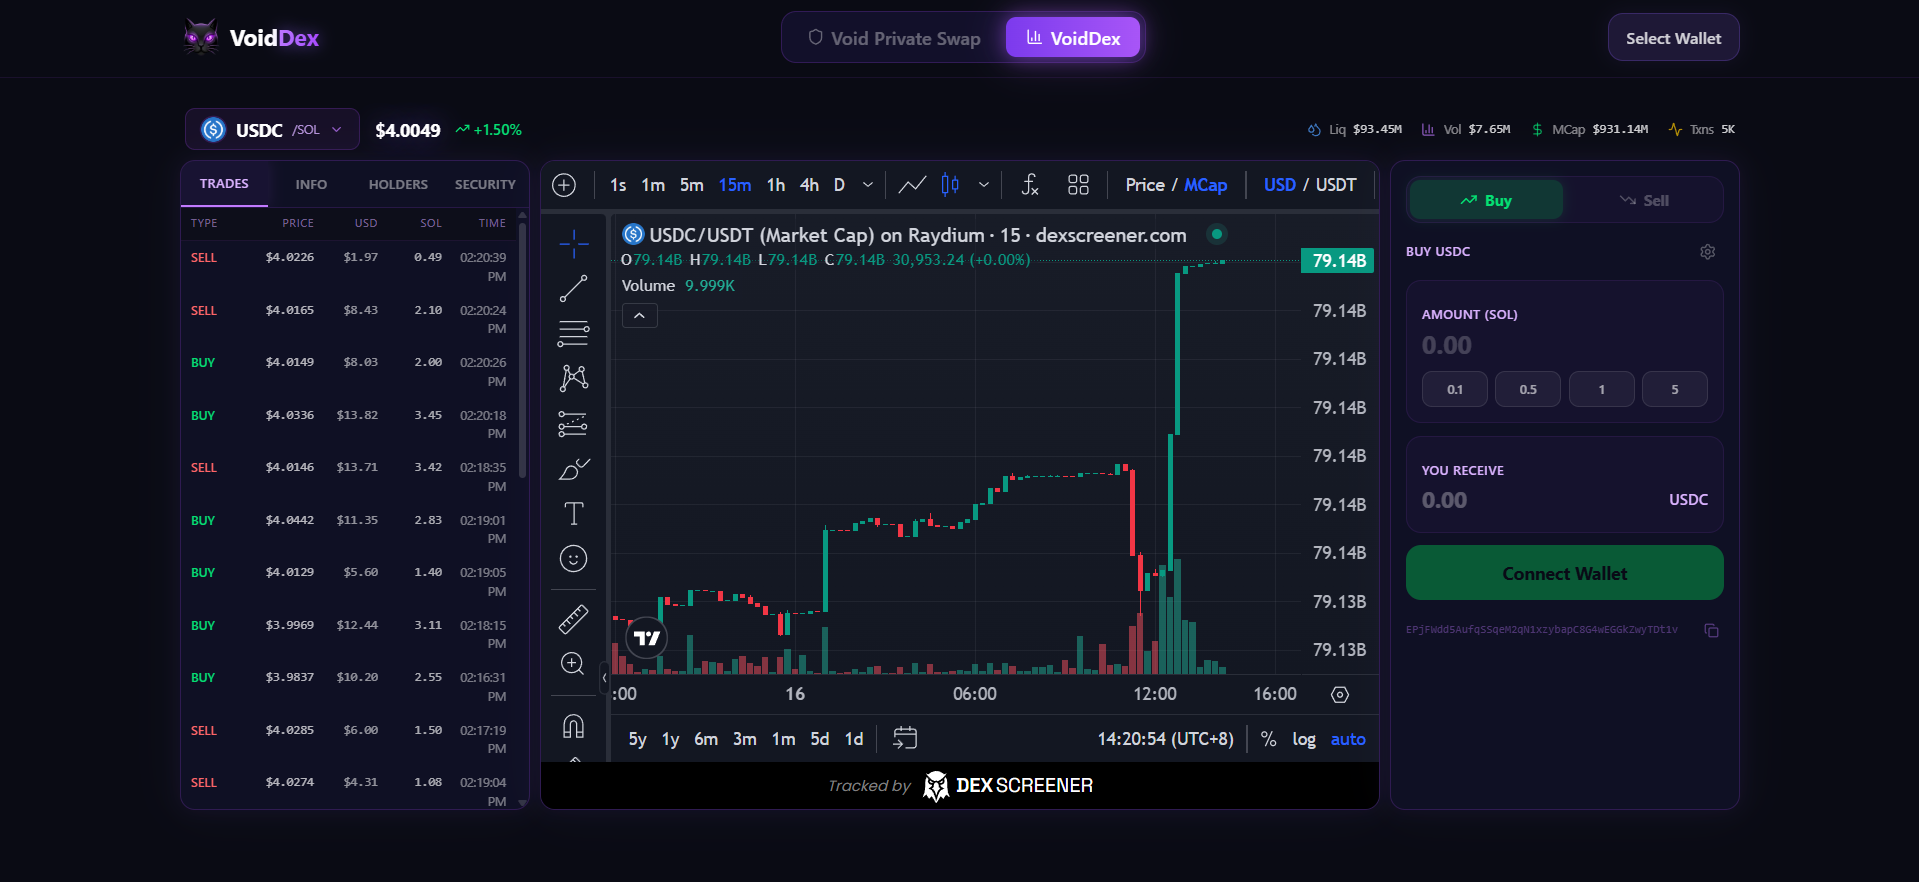This screenshot has width=1919, height=882.
Task: Select the 15m timeframe
Action: click(735, 185)
